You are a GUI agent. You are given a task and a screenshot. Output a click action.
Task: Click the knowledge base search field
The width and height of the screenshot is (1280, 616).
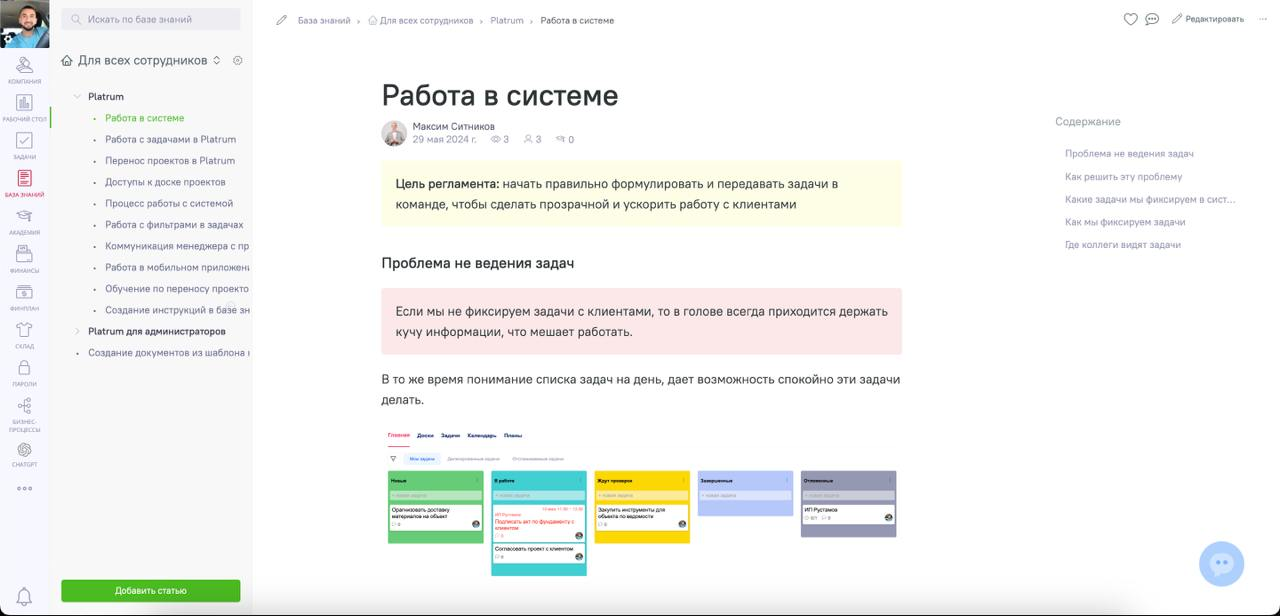151,19
